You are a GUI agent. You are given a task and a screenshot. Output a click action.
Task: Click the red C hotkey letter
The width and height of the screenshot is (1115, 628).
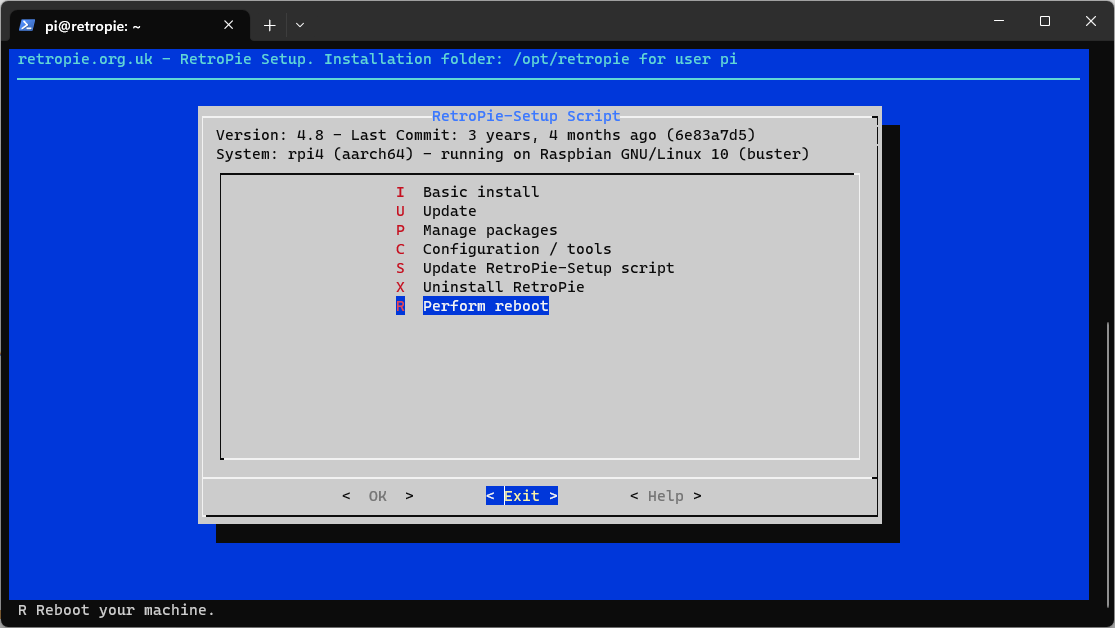coord(400,249)
